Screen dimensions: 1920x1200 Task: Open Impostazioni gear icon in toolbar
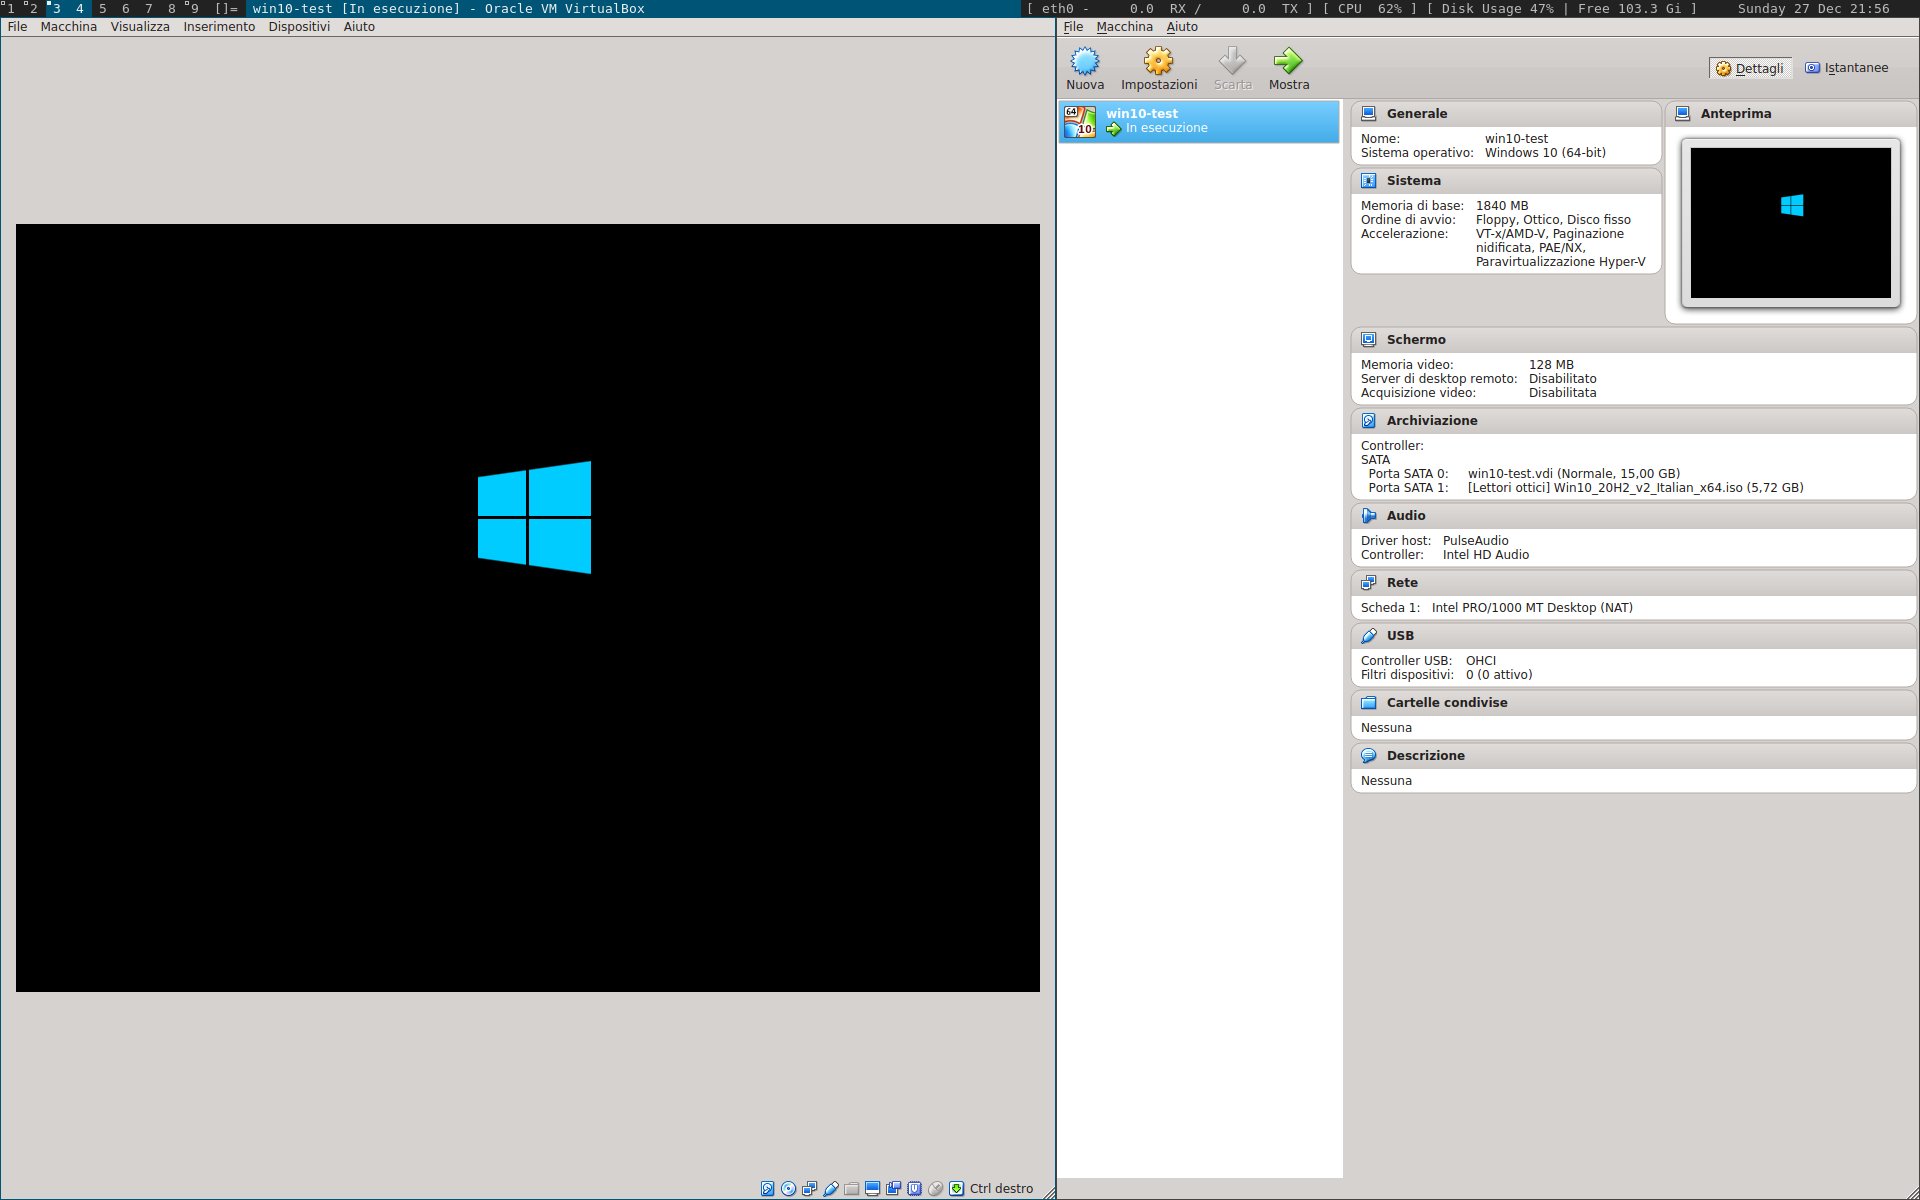point(1158,61)
